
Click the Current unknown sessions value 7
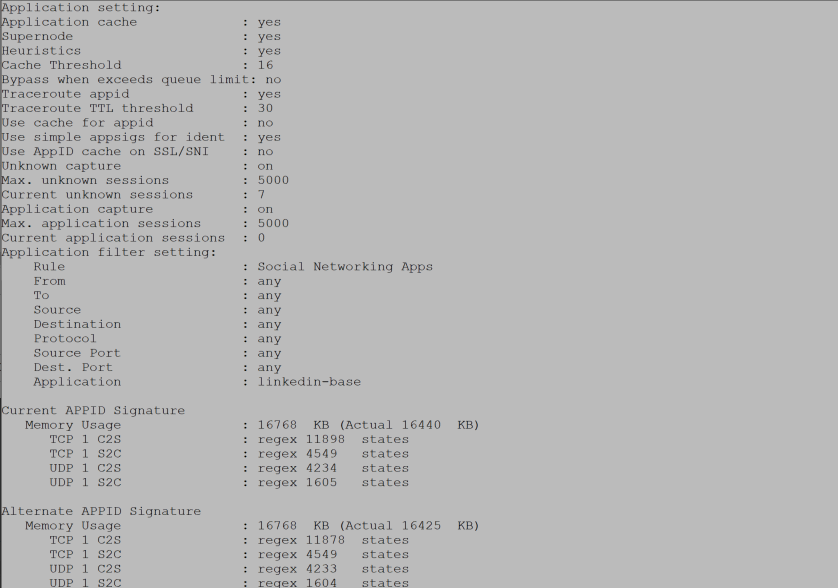click(261, 195)
